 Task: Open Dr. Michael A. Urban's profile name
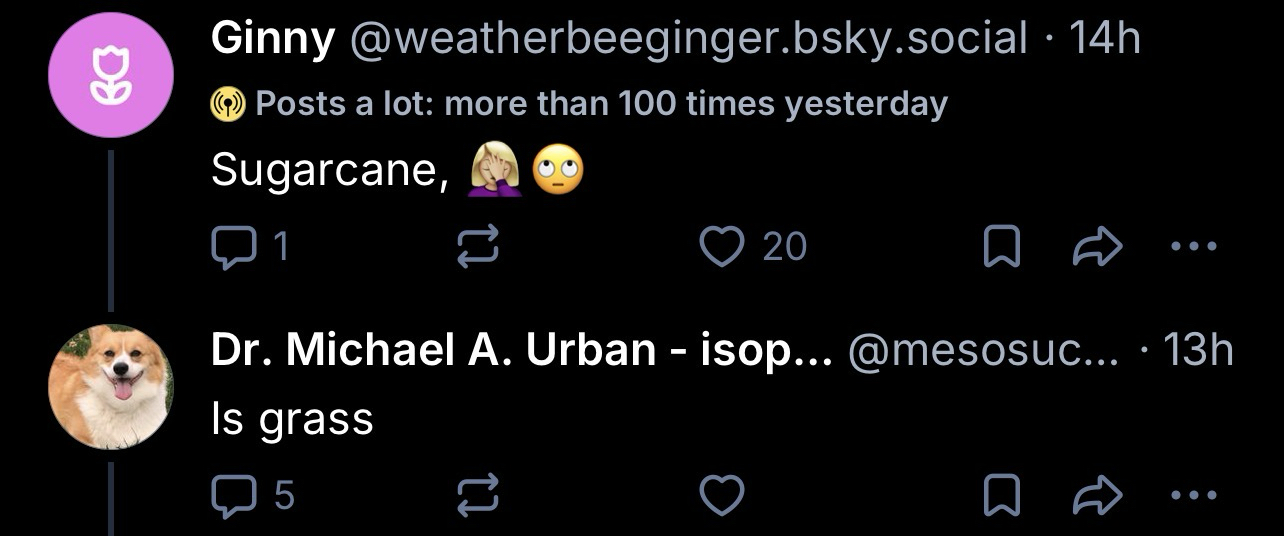tap(520, 351)
